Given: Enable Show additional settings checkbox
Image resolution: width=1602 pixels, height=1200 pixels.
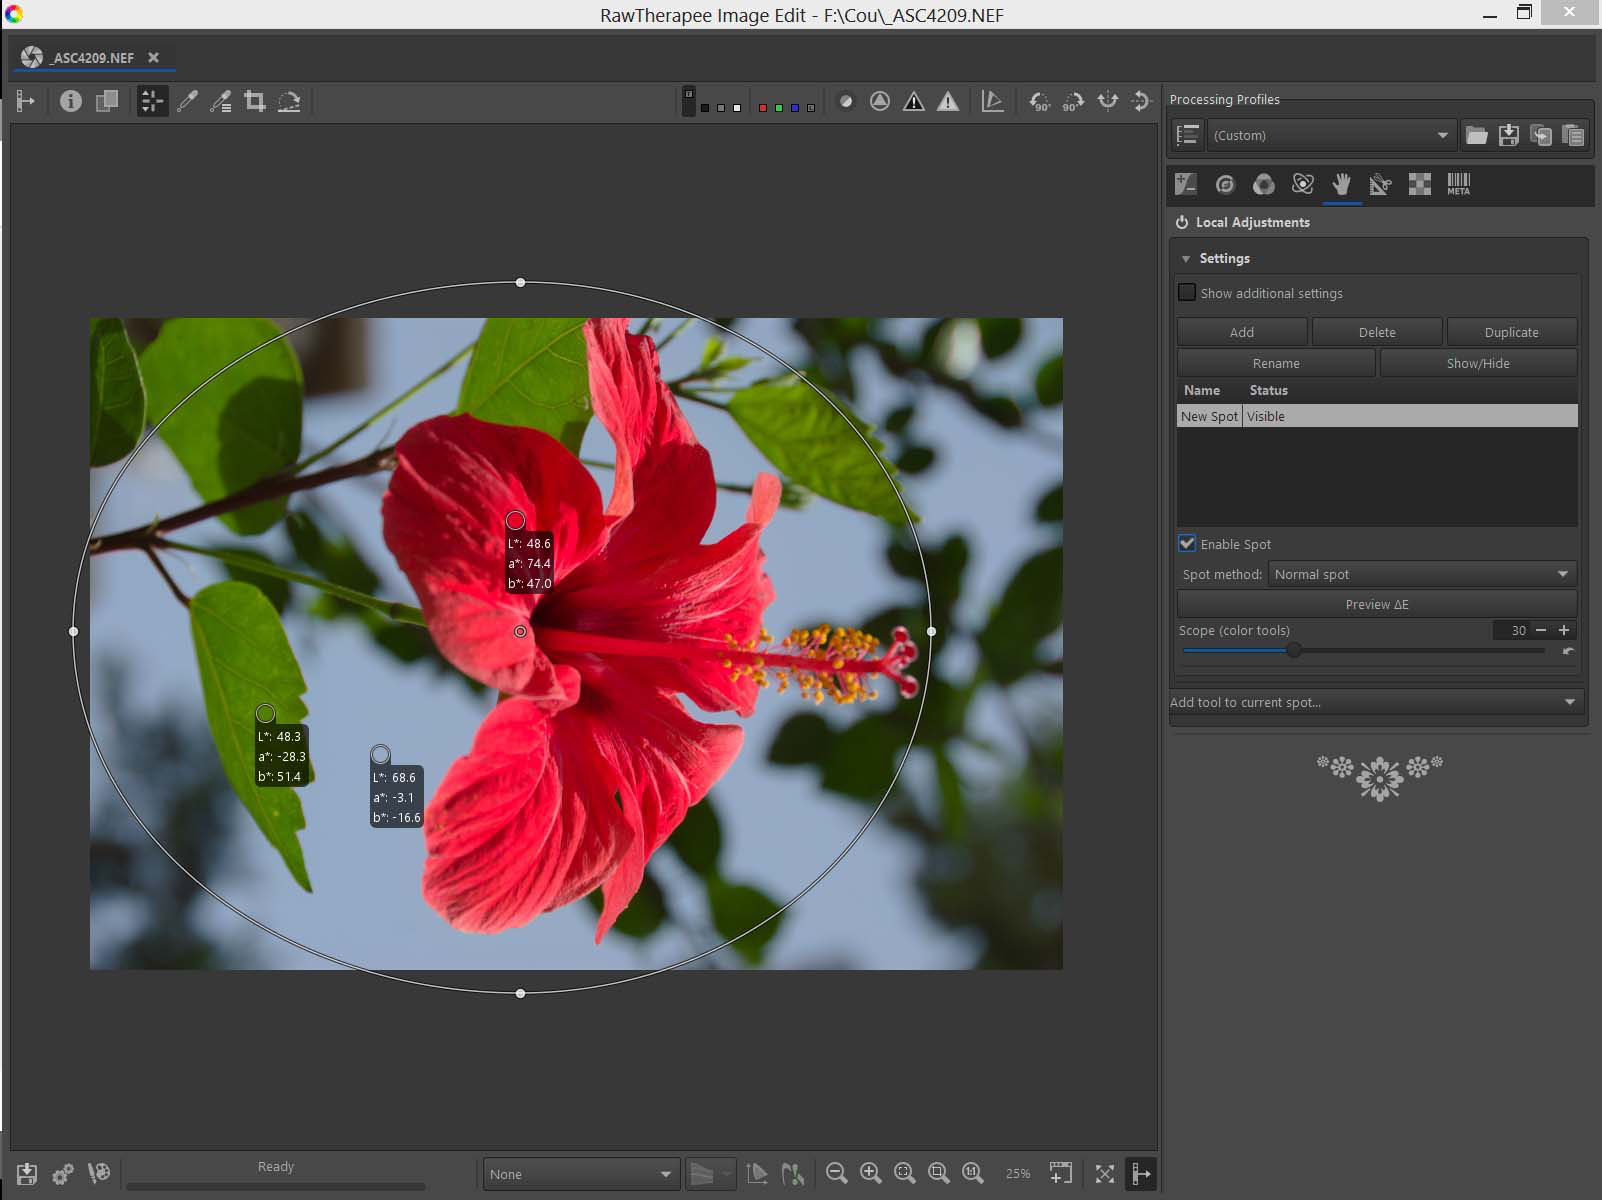Looking at the screenshot, I should (1187, 293).
